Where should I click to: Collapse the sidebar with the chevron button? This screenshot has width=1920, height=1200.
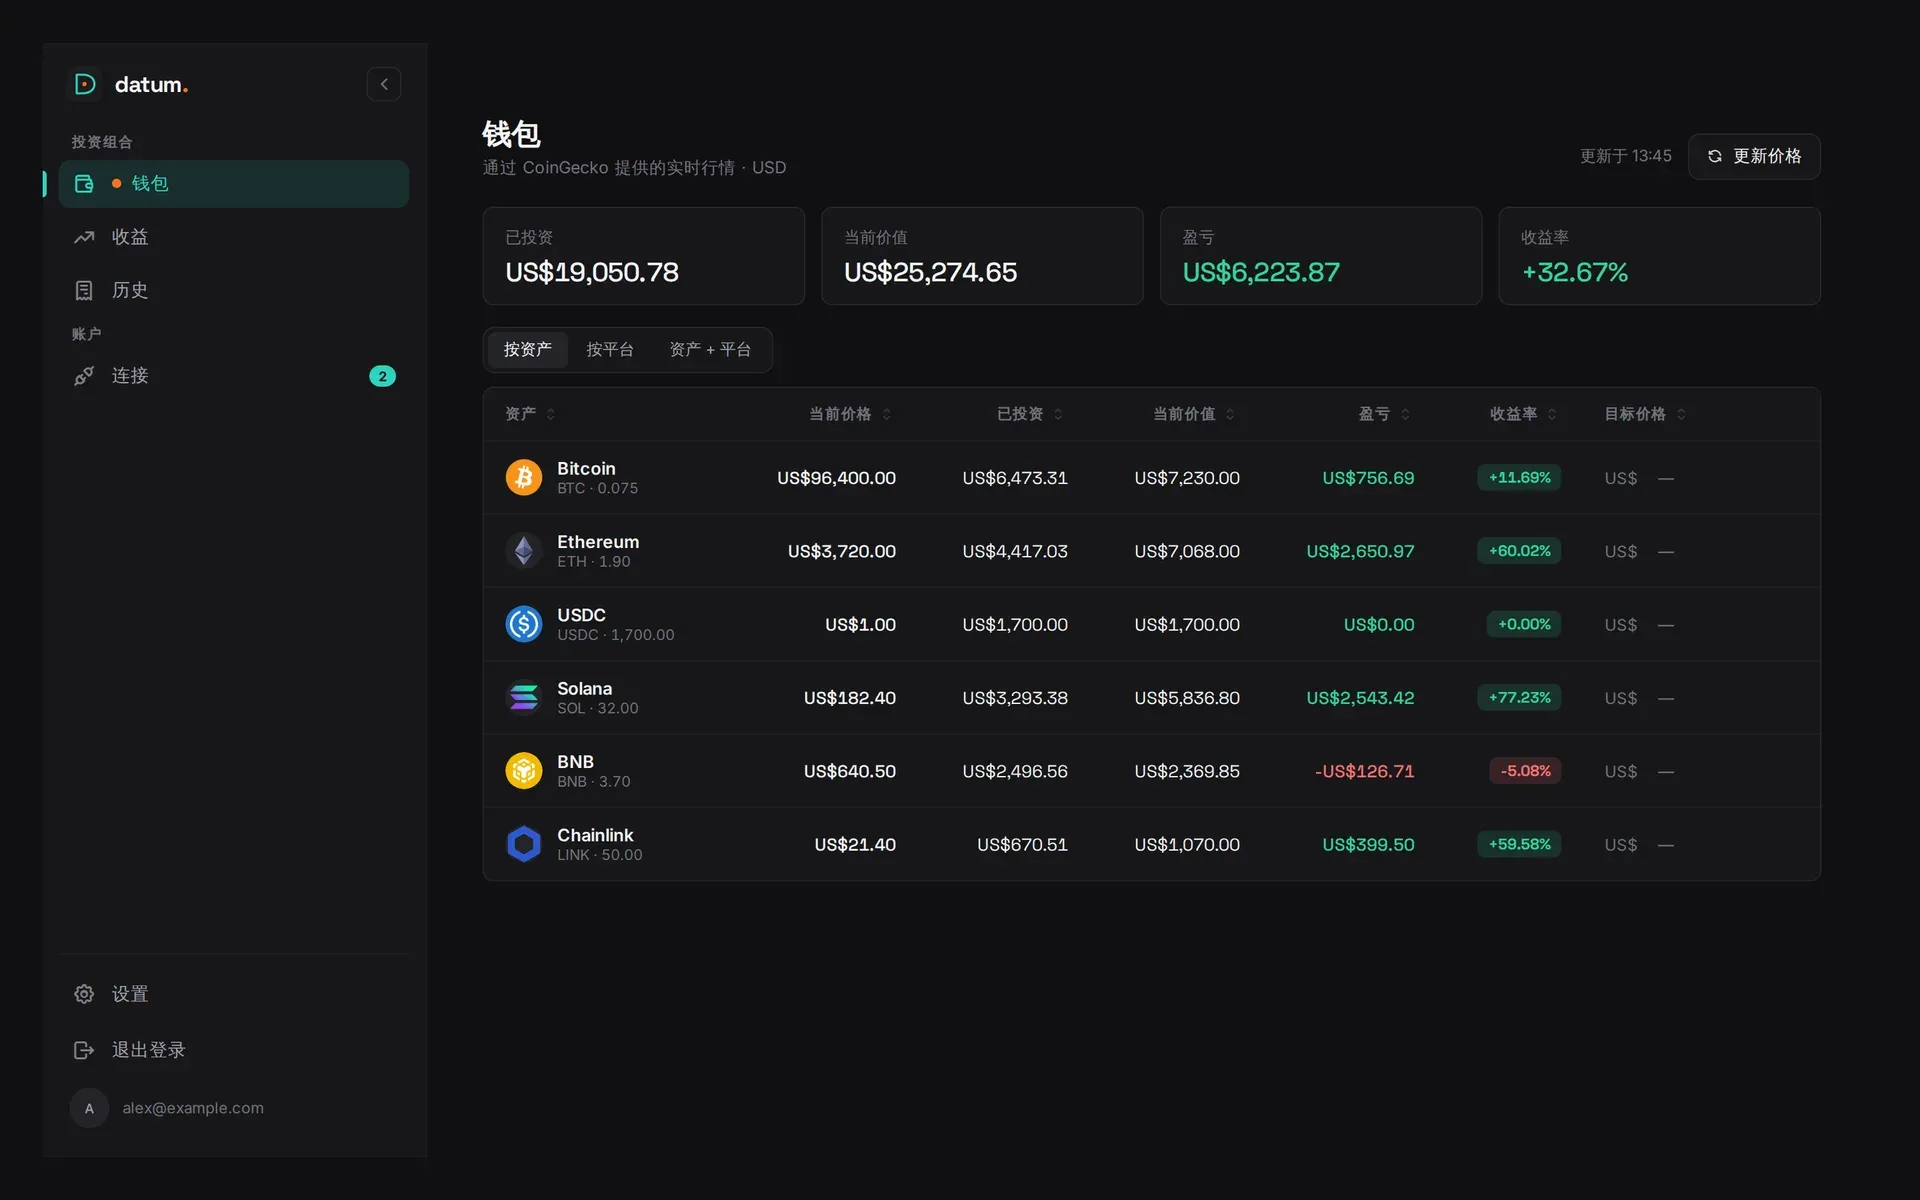pyautogui.click(x=384, y=84)
